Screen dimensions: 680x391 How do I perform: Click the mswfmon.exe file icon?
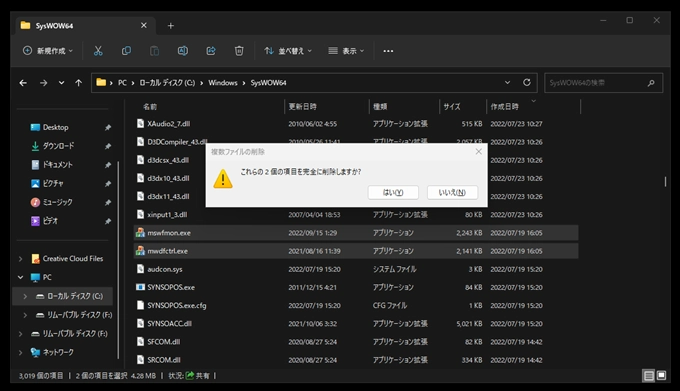pos(140,233)
